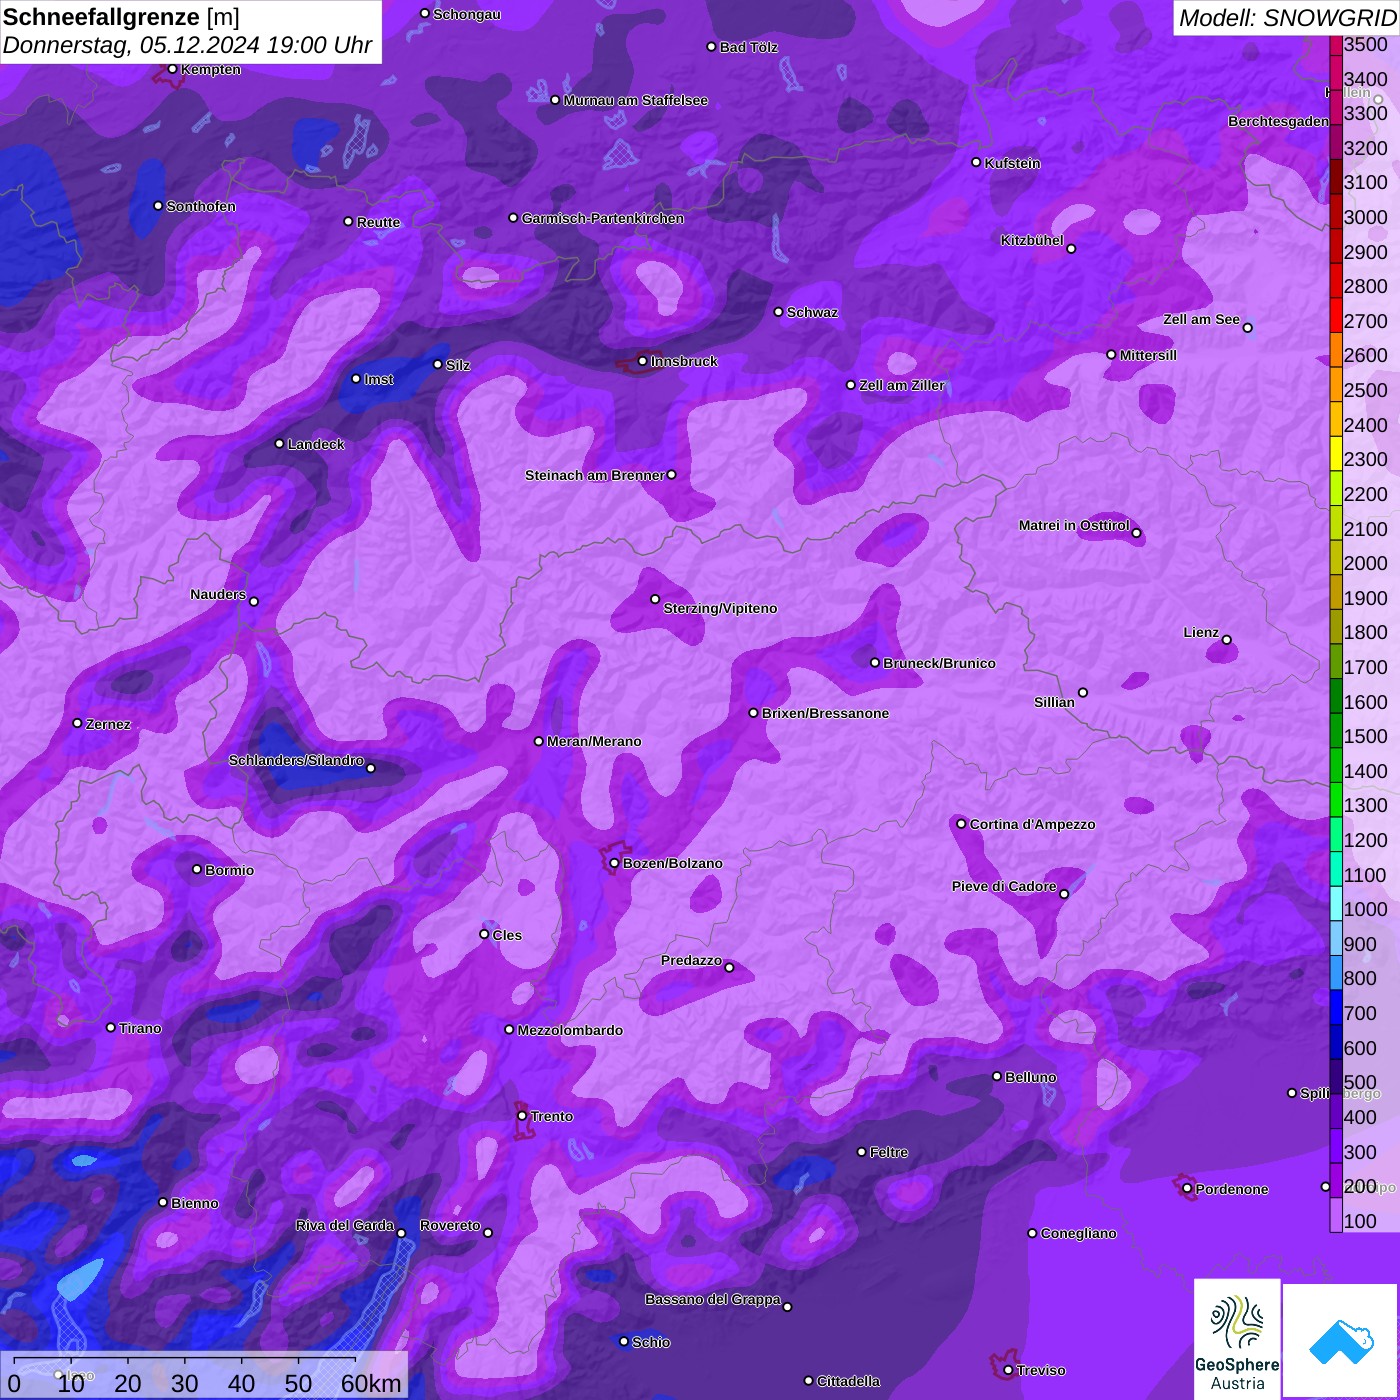Image resolution: width=1400 pixels, height=1400 pixels.
Task: Click the Bad Tölz marker dot
Action: [x=712, y=47]
